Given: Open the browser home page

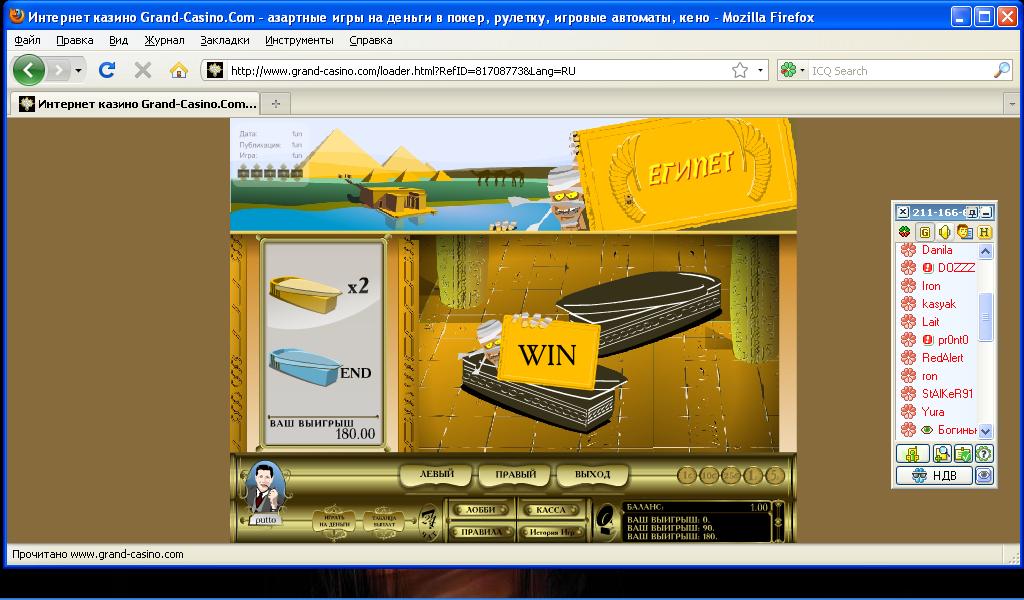Looking at the screenshot, I should coord(178,70).
